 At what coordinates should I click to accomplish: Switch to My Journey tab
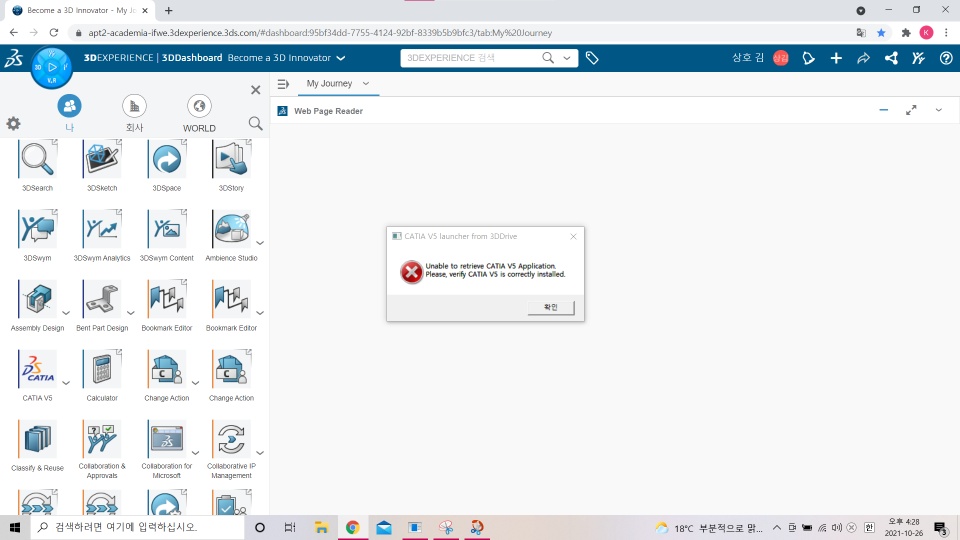pyautogui.click(x=329, y=83)
